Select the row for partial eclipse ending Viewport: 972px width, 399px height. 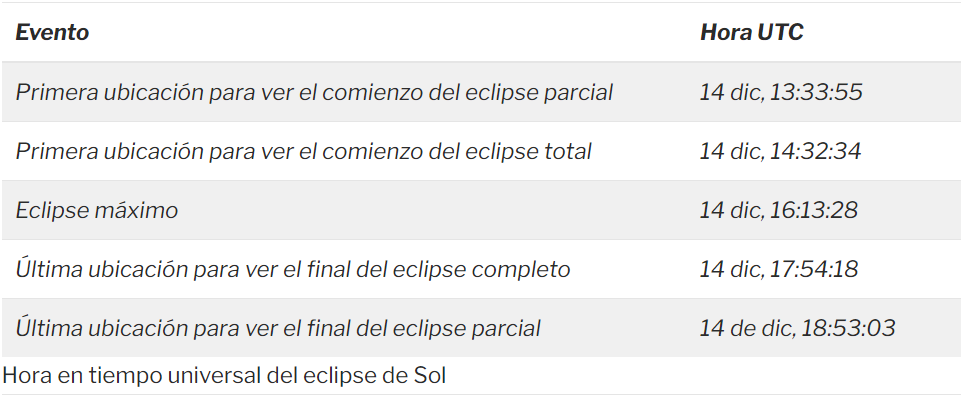pyautogui.click(x=481, y=328)
